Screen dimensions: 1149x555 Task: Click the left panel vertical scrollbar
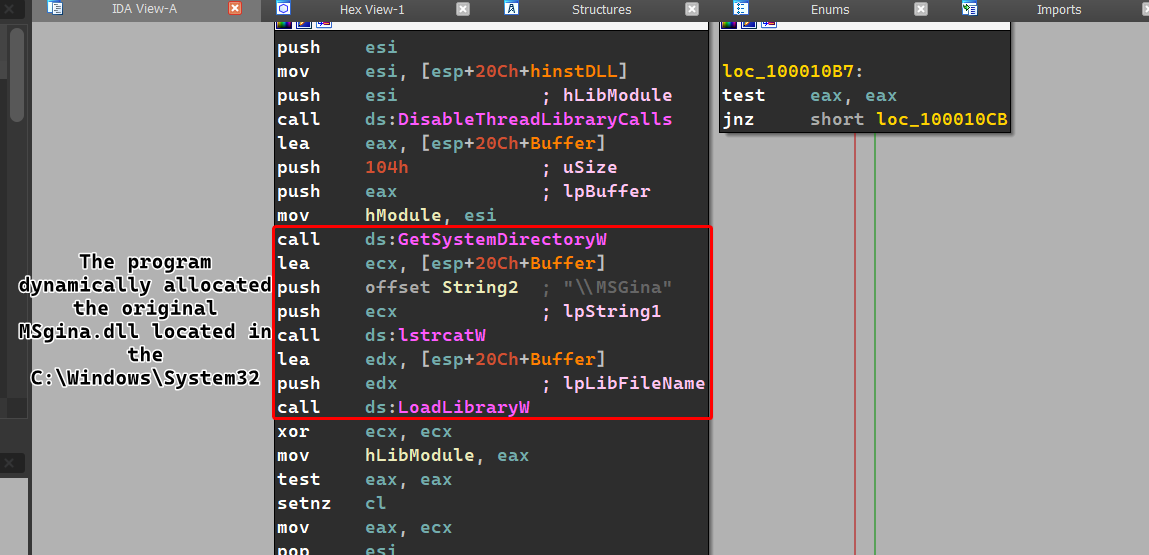[x=17, y=75]
